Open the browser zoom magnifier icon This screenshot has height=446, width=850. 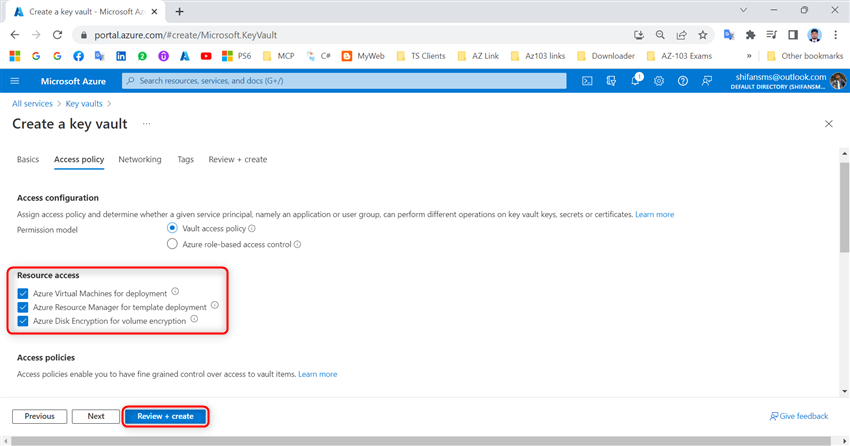(660, 35)
